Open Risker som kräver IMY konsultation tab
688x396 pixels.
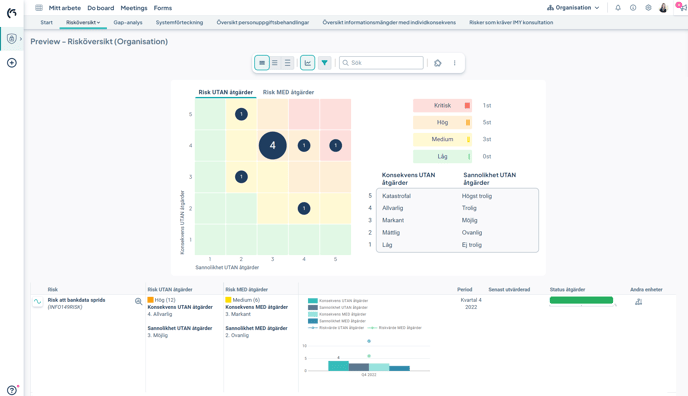point(511,22)
